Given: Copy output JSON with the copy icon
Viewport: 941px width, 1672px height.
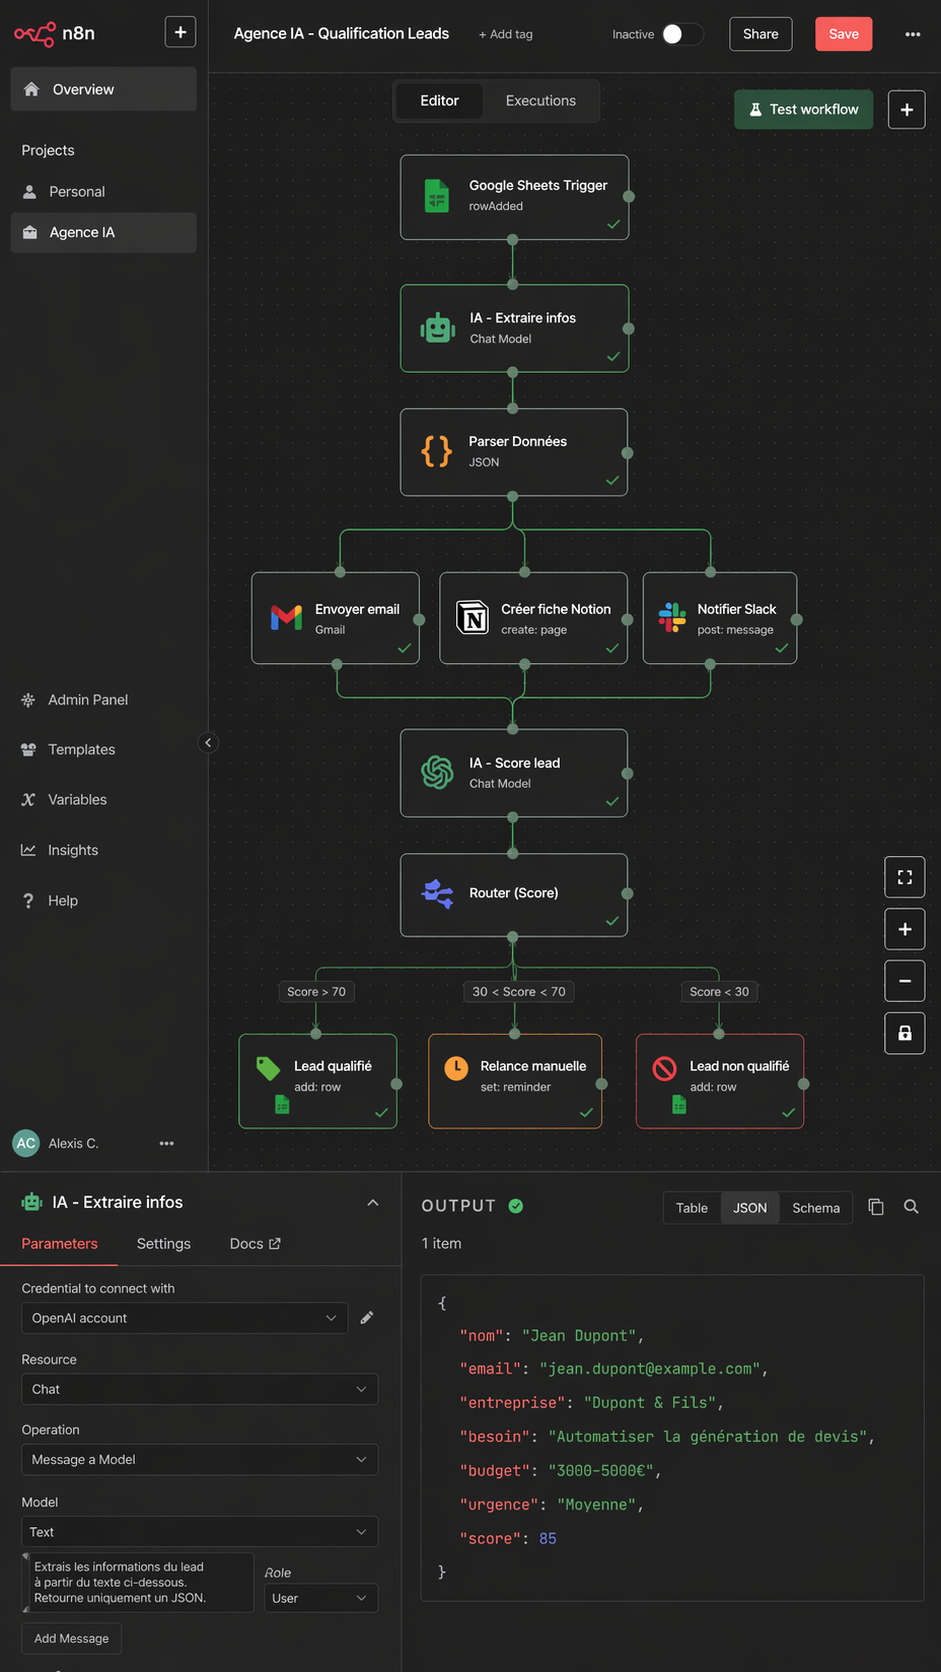Looking at the screenshot, I should click(x=876, y=1207).
